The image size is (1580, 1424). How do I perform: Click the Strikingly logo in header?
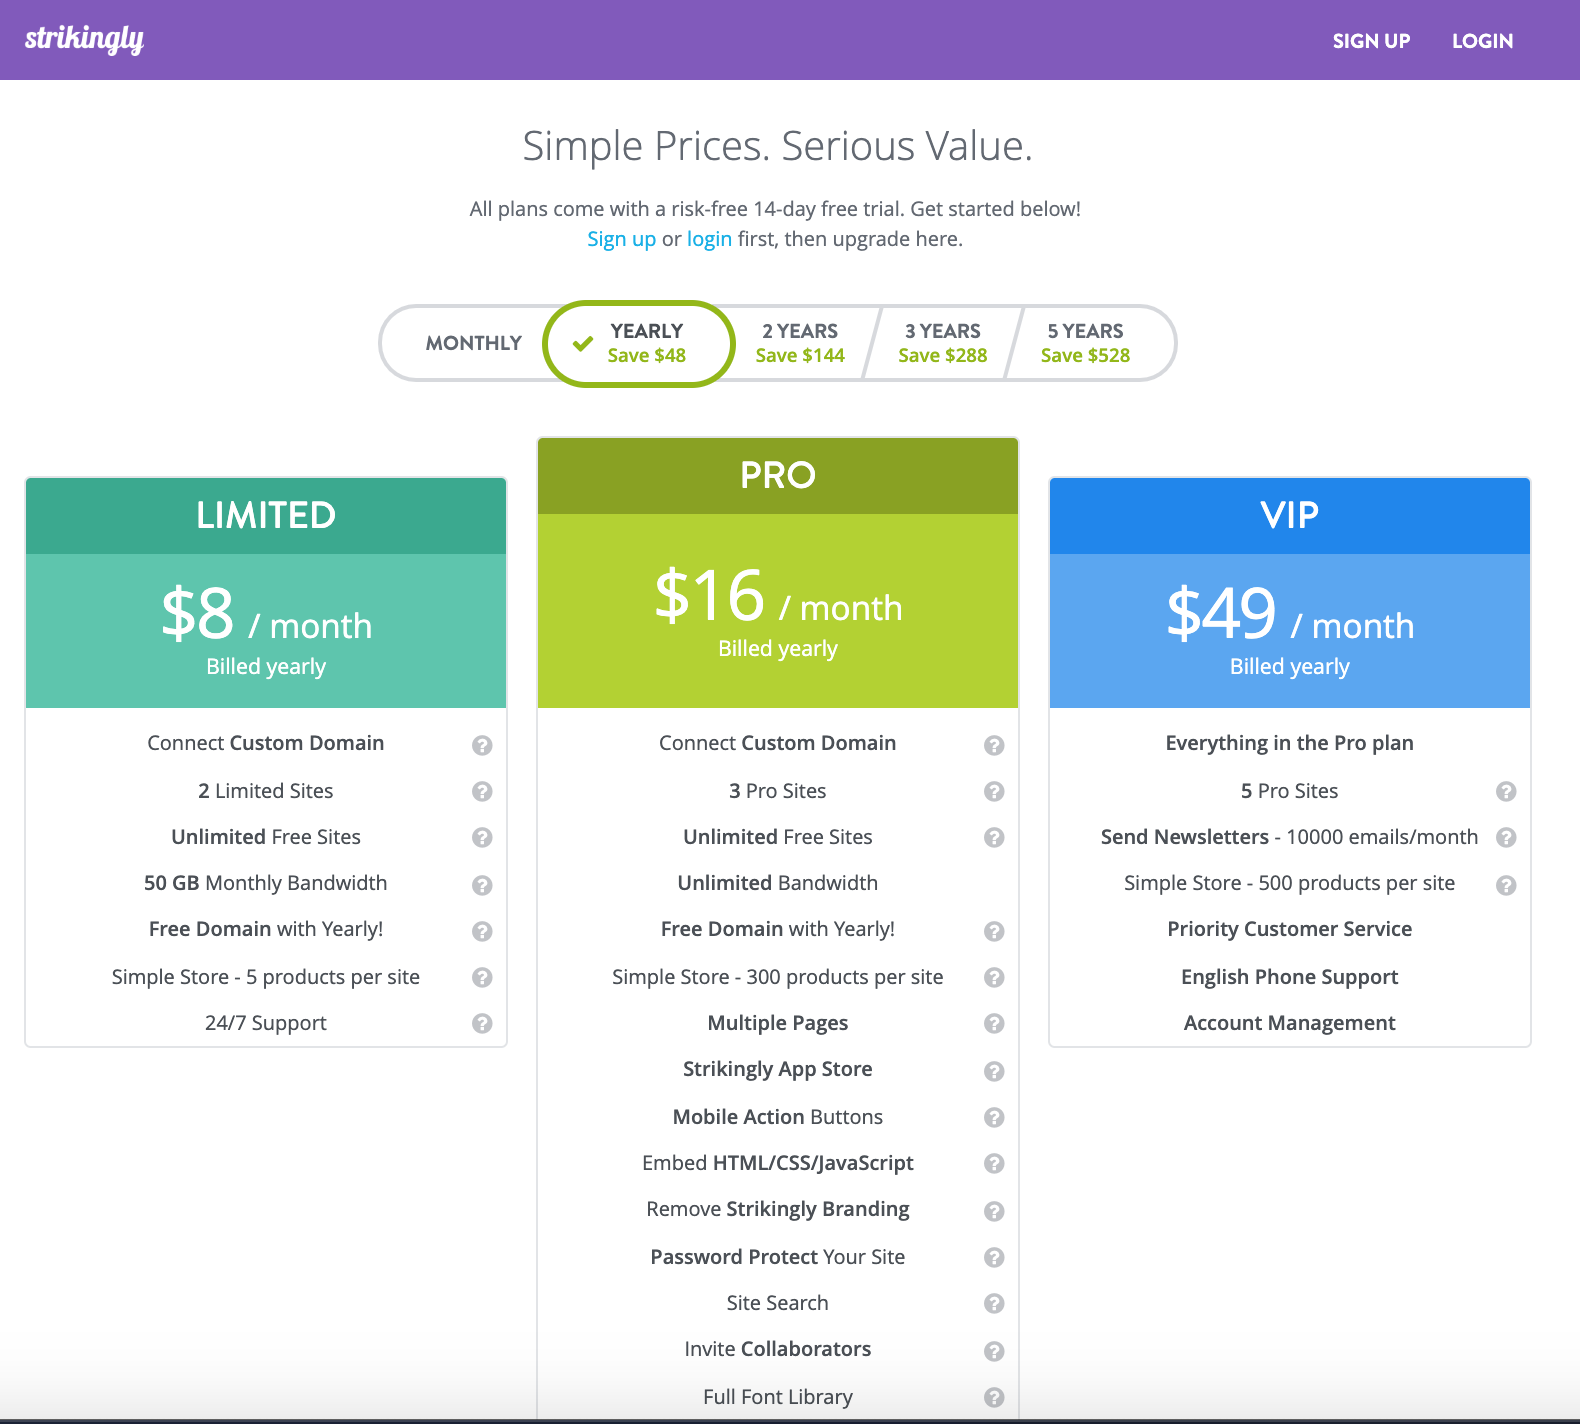click(84, 39)
